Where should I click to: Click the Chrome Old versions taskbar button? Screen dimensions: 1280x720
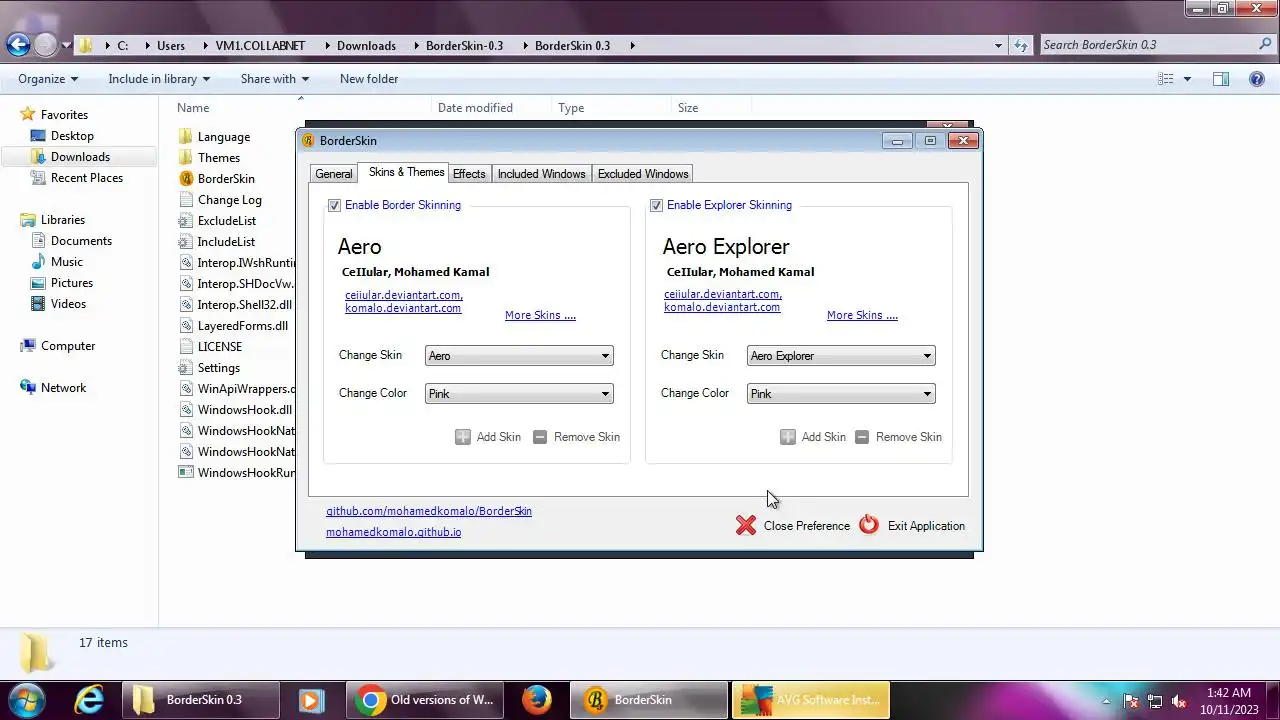pos(424,700)
